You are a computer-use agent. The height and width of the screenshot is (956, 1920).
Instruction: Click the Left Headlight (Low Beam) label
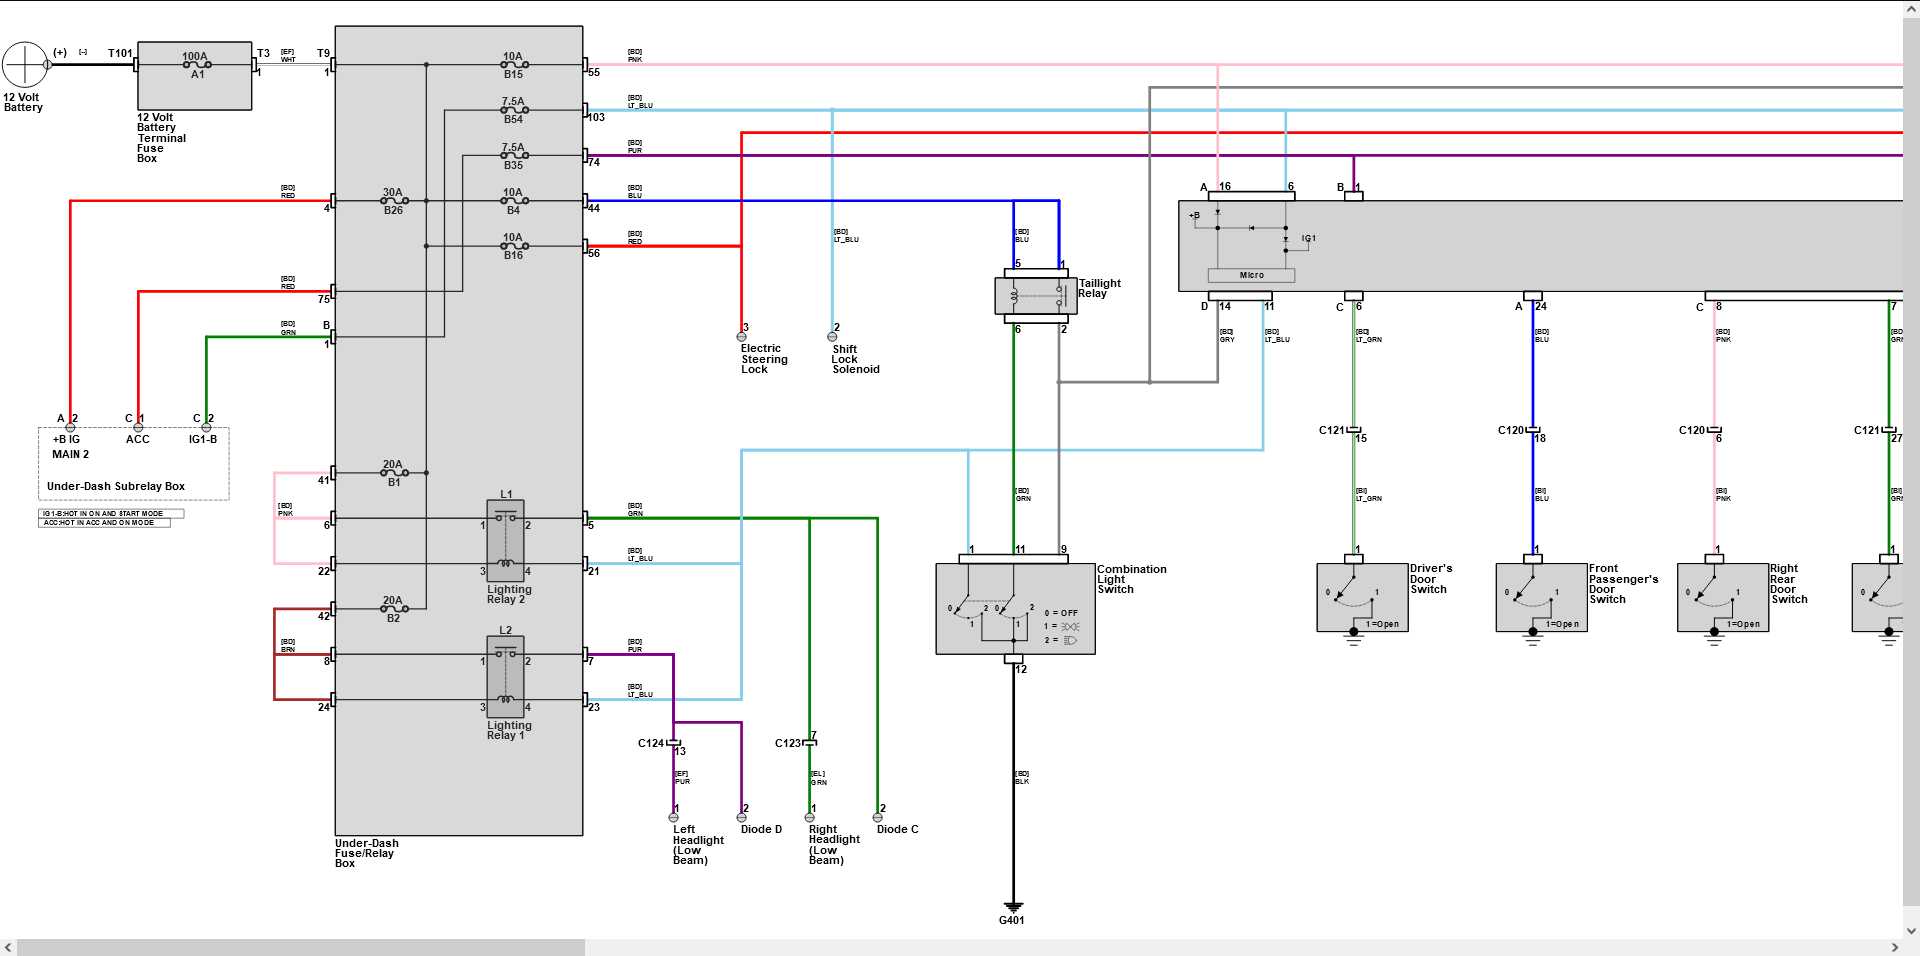pos(697,845)
